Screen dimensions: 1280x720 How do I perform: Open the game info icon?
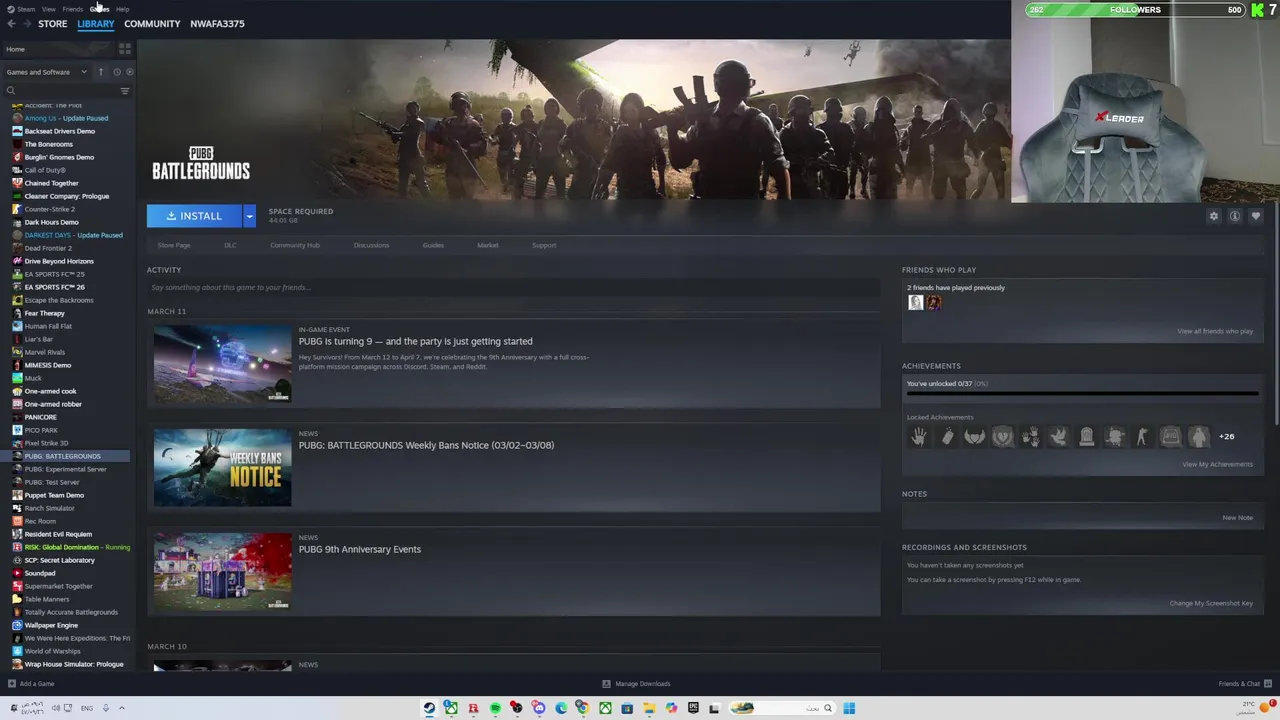[1235, 216]
